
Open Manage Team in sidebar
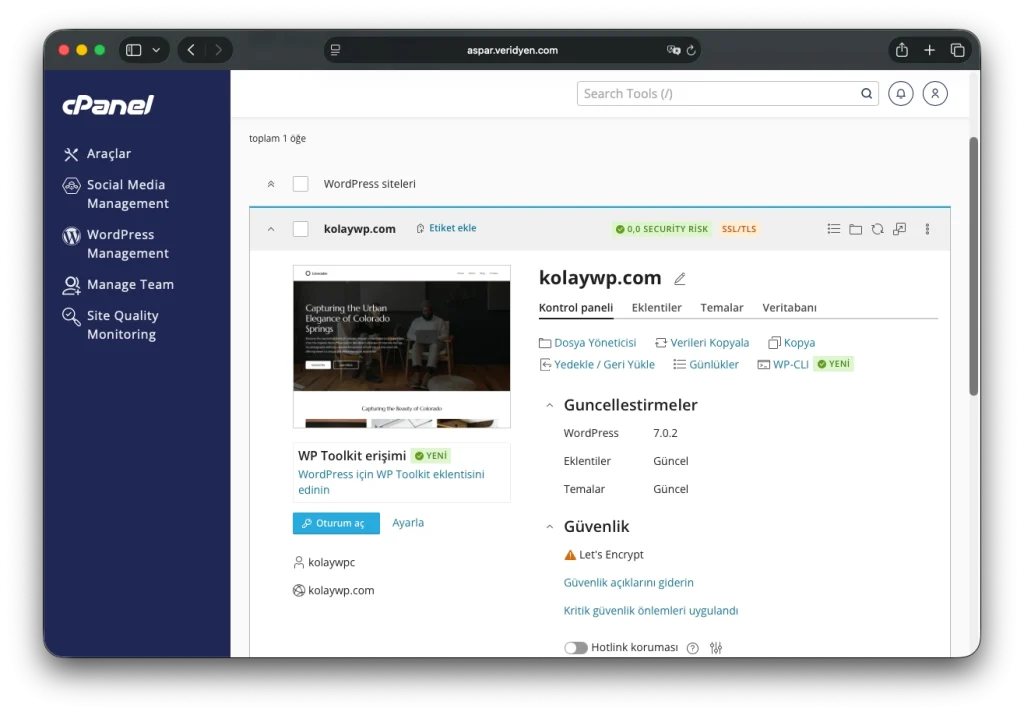click(118, 285)
